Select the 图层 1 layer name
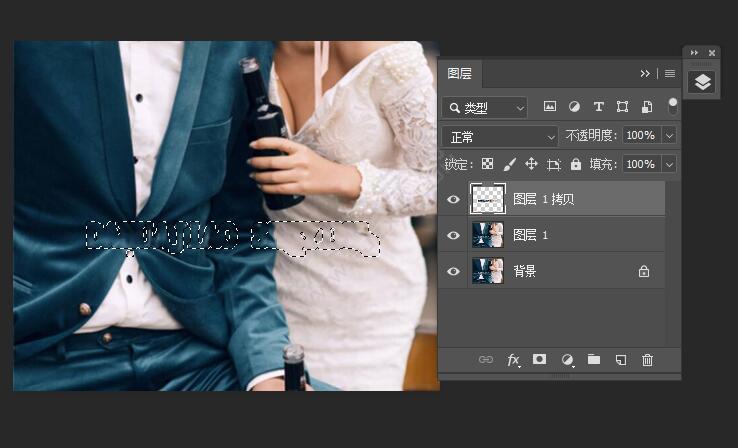738x448 pixels. [530, 235]
